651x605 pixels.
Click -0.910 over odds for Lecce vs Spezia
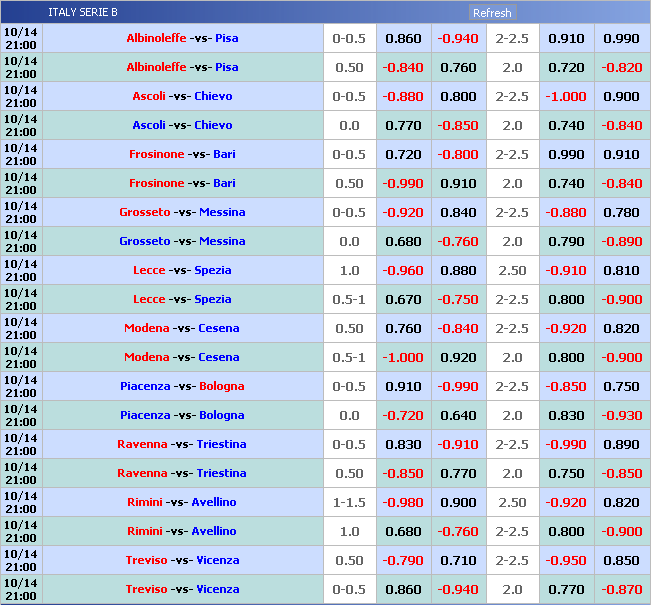566,270
